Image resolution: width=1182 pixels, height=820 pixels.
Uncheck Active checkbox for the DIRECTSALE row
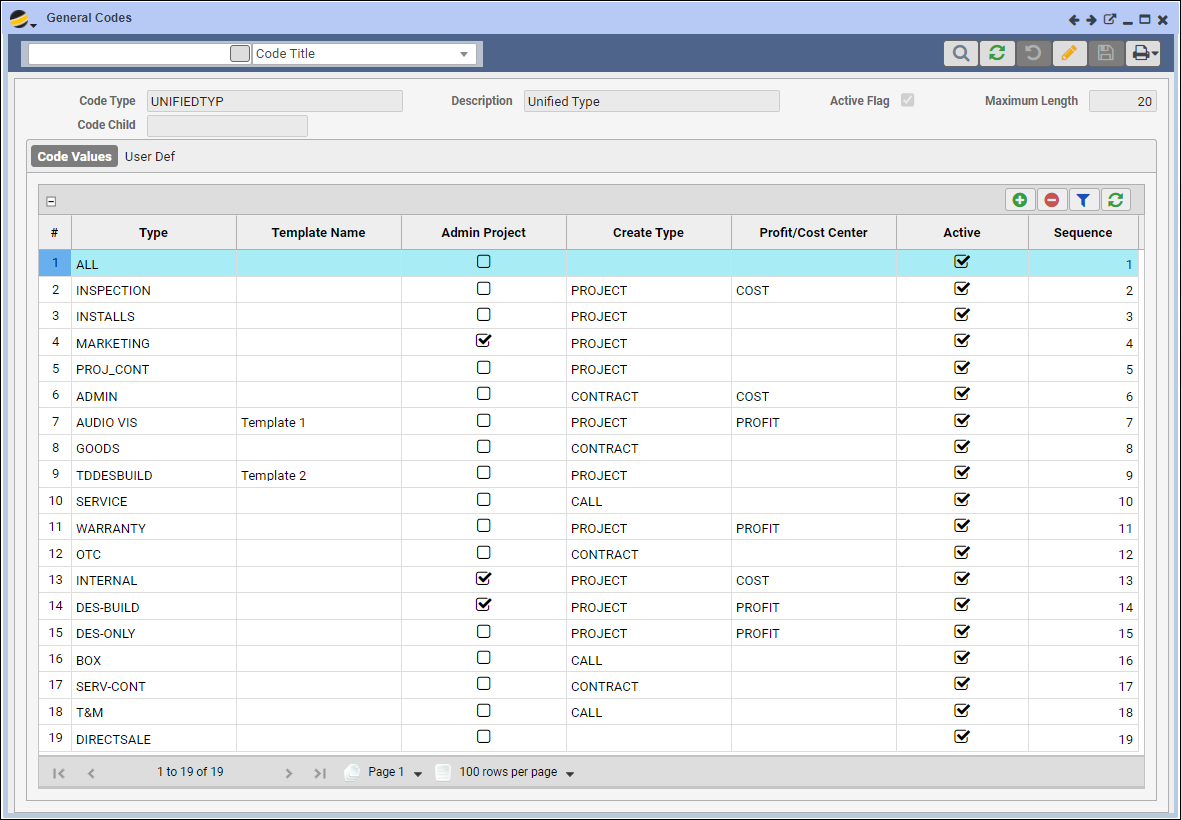(962, 737)
